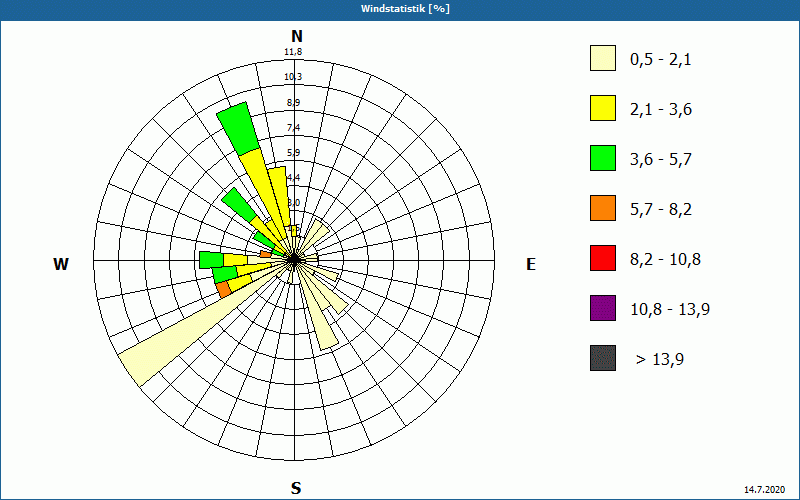Viewport: 800px width, 500px height.
Task: Click the E compass label
Action: pos(531,264)
